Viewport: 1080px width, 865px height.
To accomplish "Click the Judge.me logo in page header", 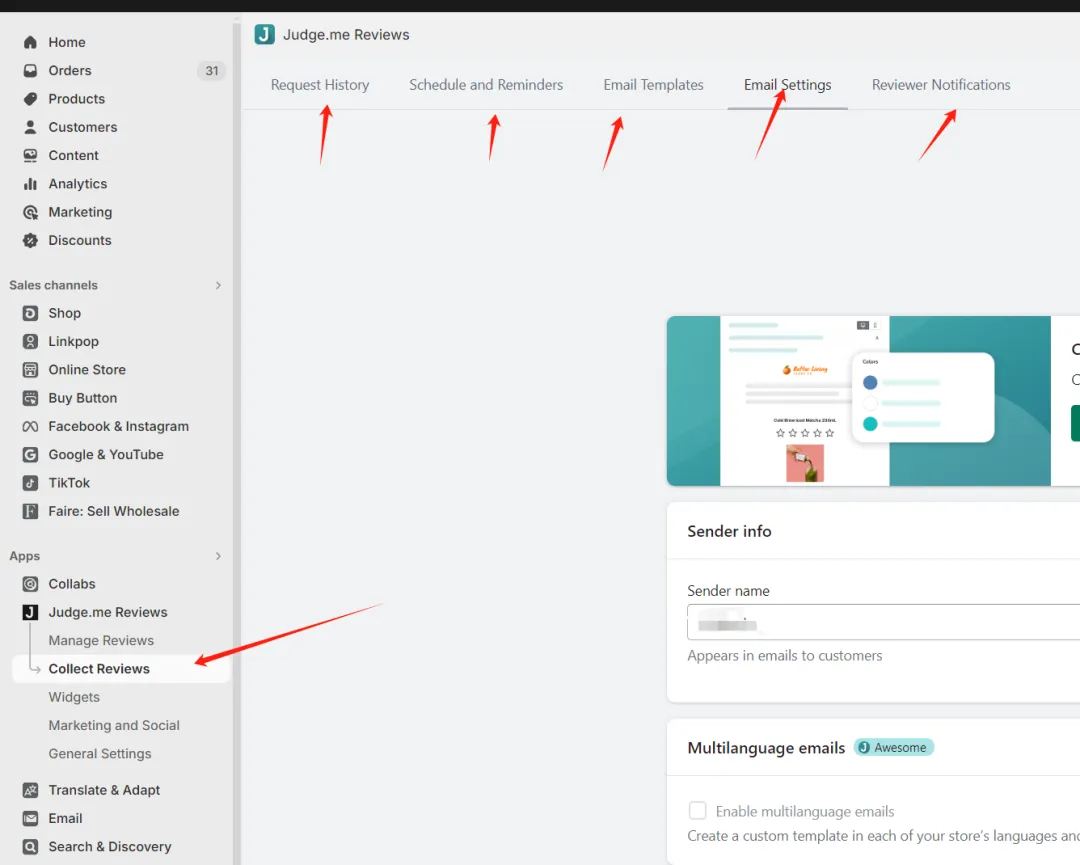I will pos(264,34).
